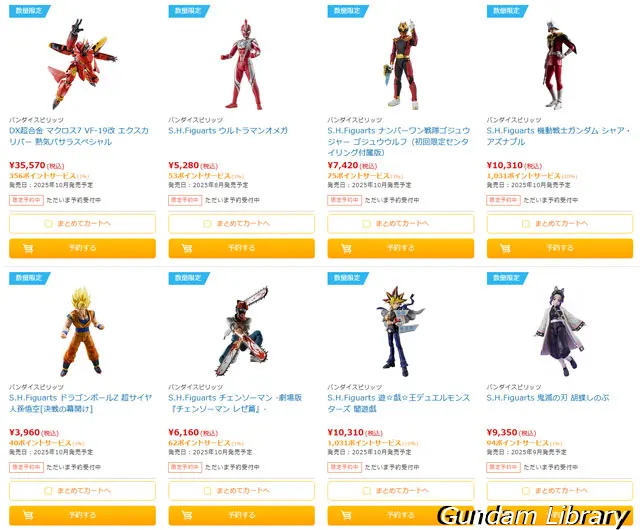The height and width of the screenshot is (530, 640).
Task: Open Dragon Ball Z Super Saiyan Goku link
Action: [80, 403]
